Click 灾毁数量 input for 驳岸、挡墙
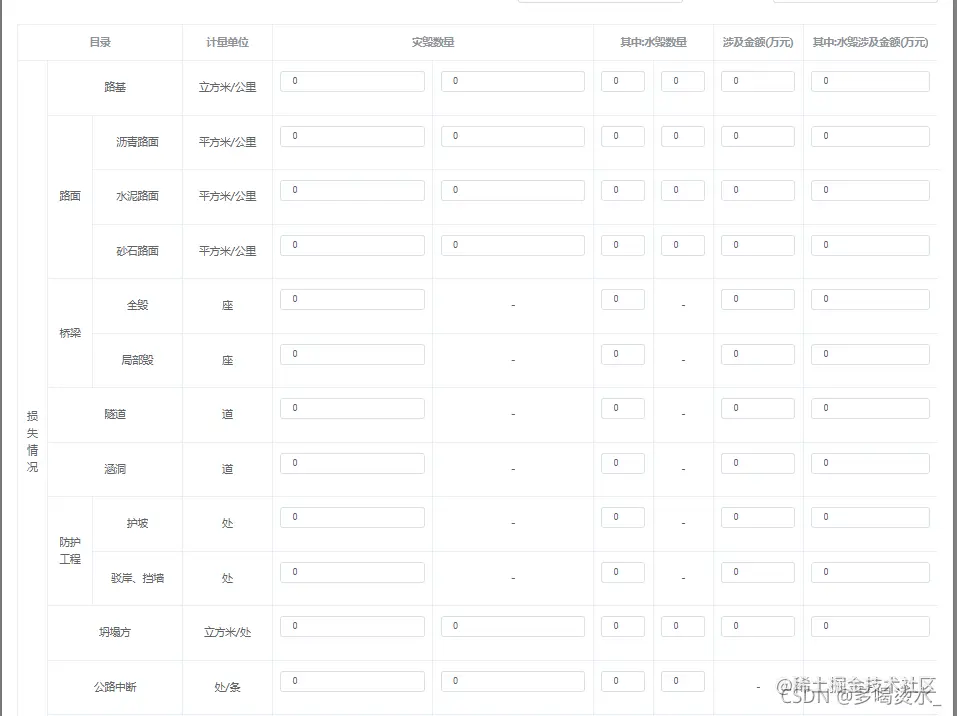The width and height of the screenshot is (957, 716). [352, 573]
